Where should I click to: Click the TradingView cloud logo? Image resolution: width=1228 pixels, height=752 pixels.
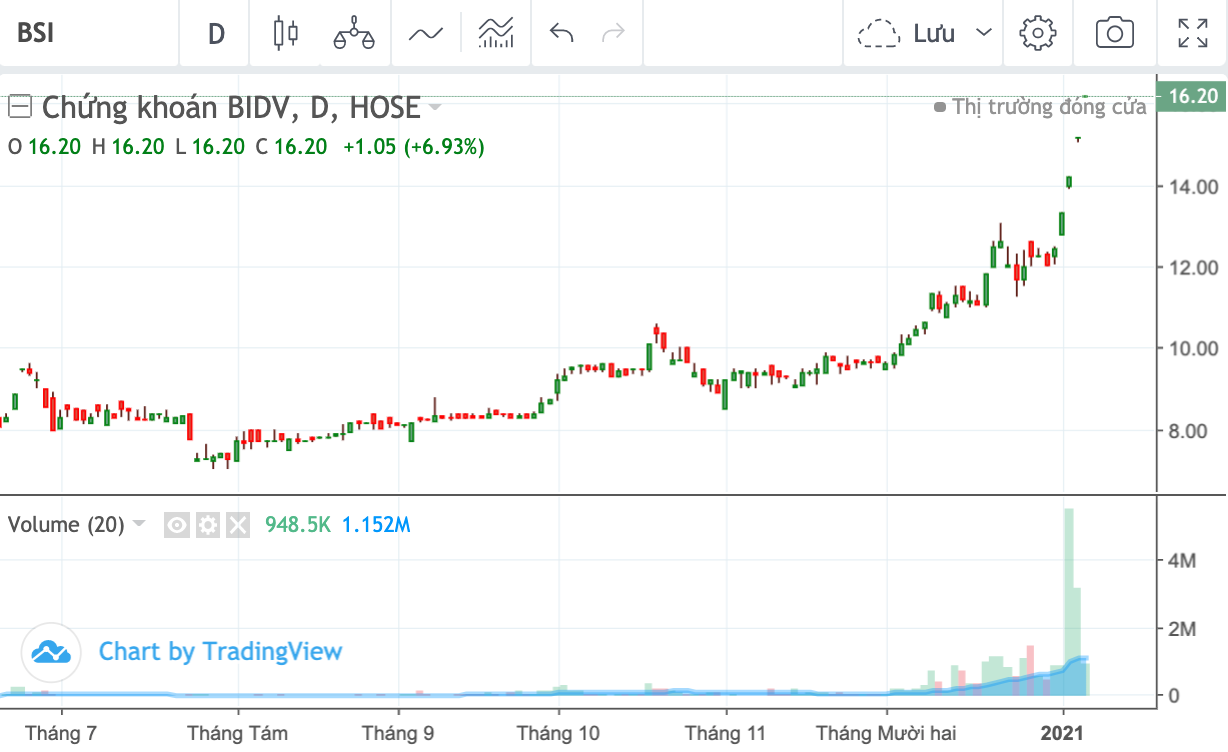pyautogui.click(x=50, y=652)
